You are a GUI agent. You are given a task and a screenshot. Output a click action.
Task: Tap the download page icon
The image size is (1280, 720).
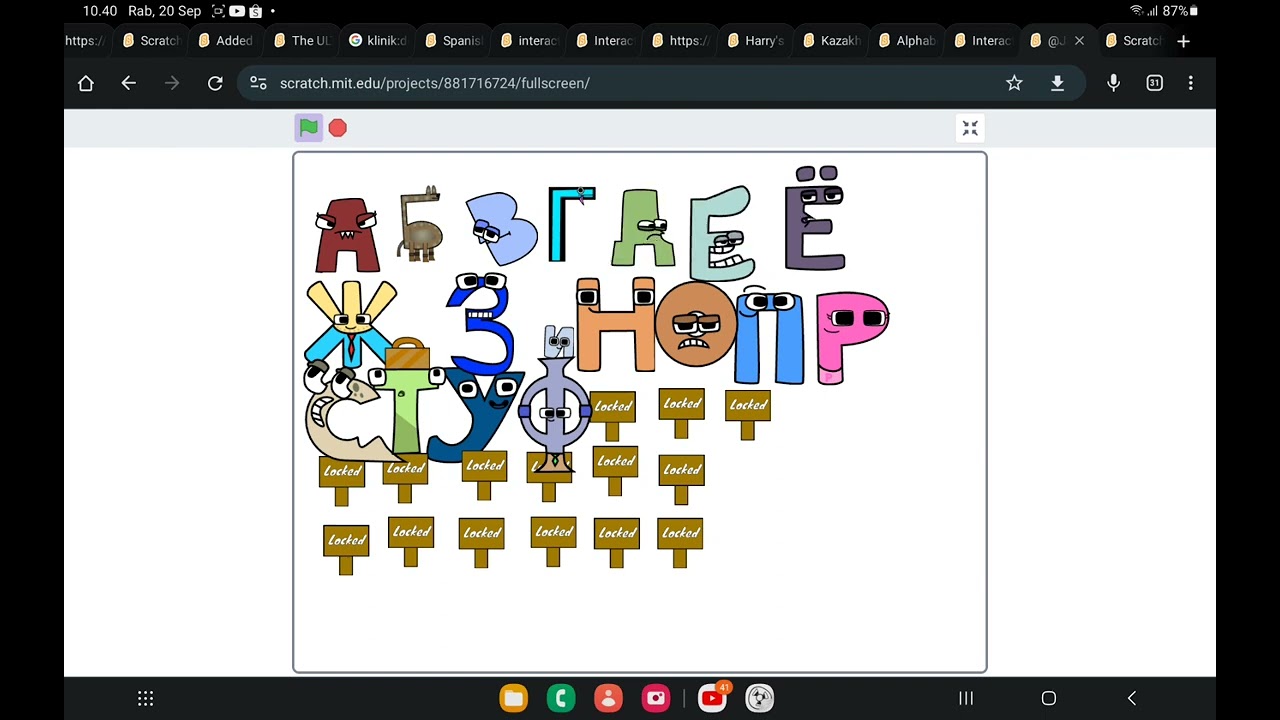[x=1057, y=83]
